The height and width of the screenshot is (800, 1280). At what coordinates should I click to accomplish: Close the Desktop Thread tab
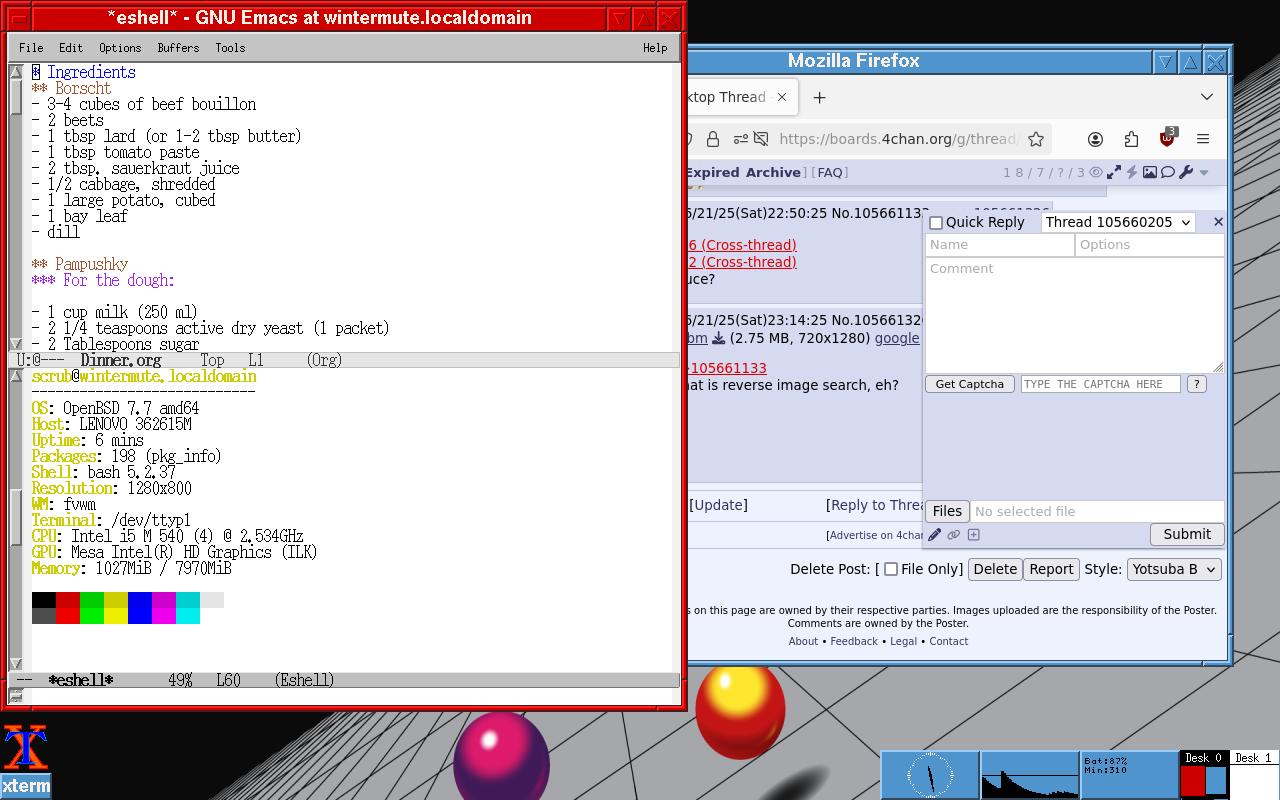click(782, 97)
